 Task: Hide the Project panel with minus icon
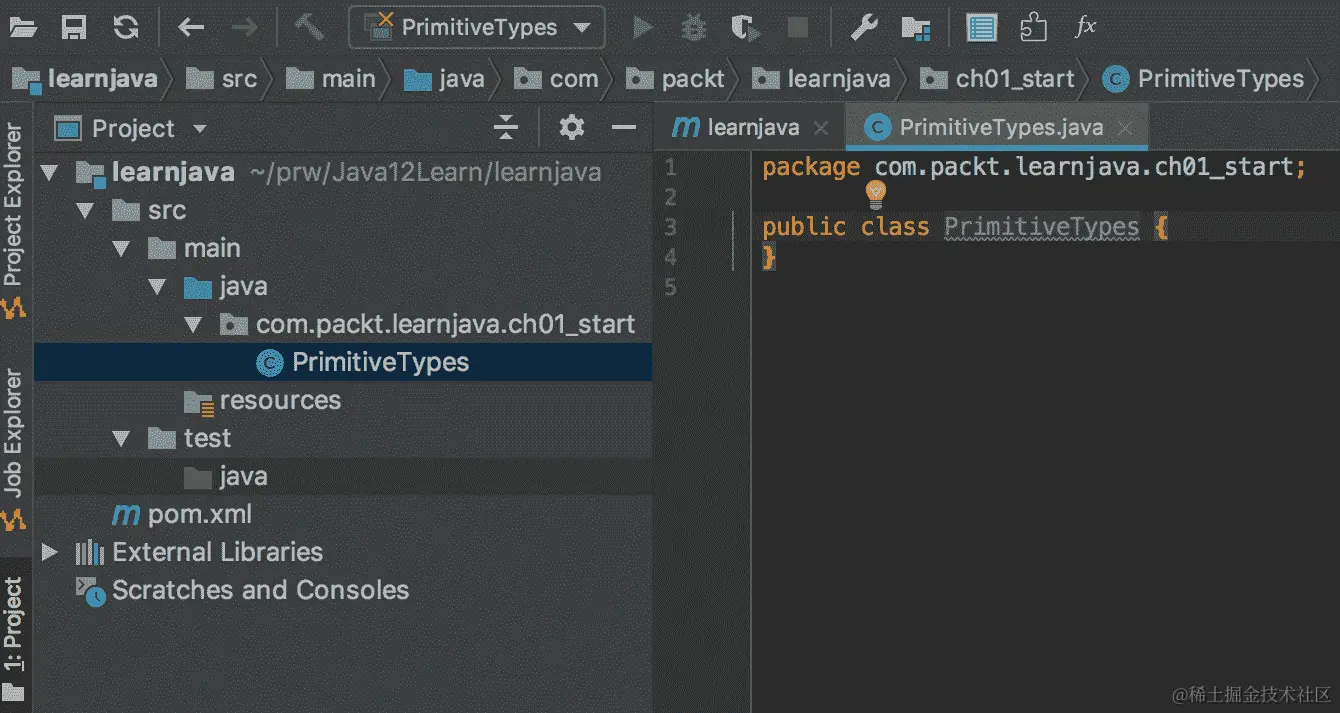tap(624, 128)
